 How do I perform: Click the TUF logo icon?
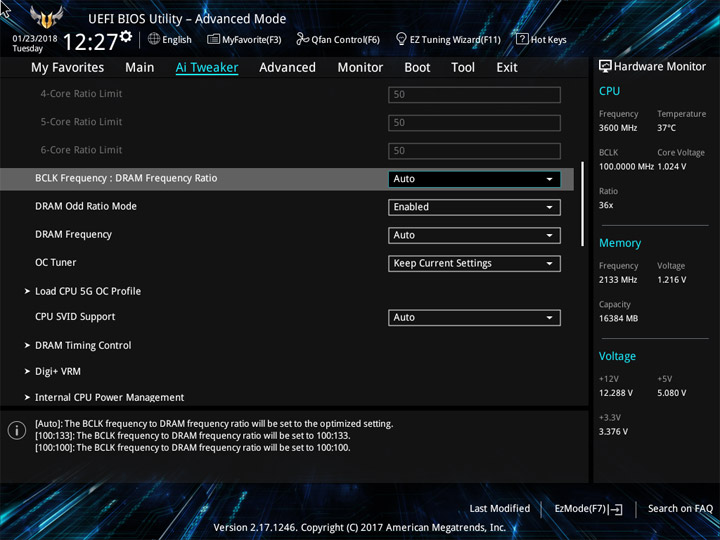(46, 17)
